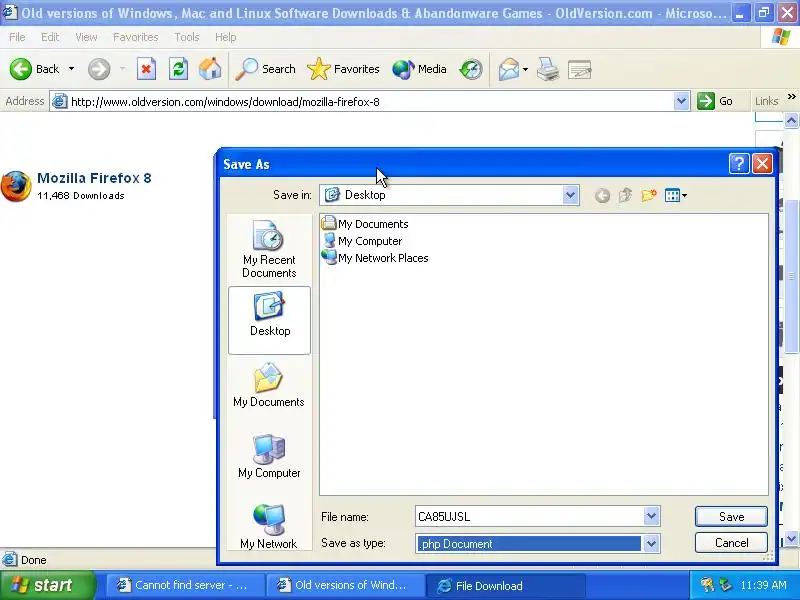
Task: Open the Help menu
Action: pyautogui.click(x=225, y=37)
